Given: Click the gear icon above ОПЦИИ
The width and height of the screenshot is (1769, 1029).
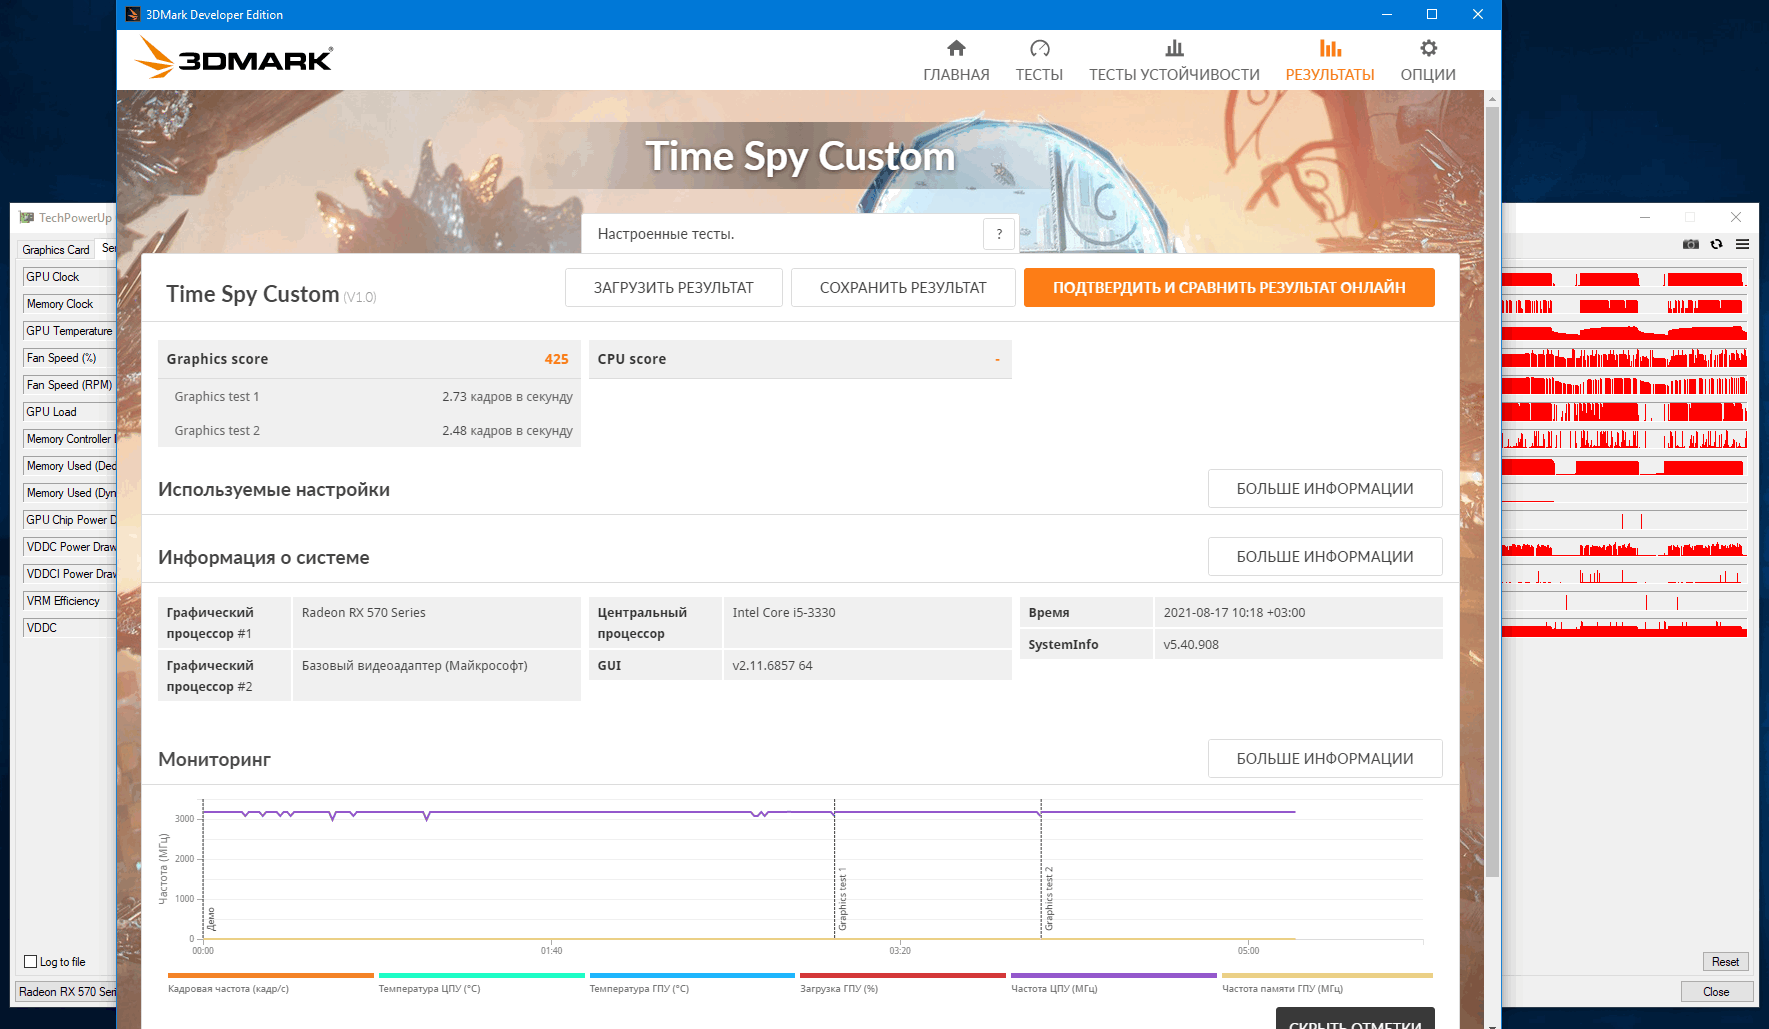Looking at the screenshot, I should [1429, 48].
